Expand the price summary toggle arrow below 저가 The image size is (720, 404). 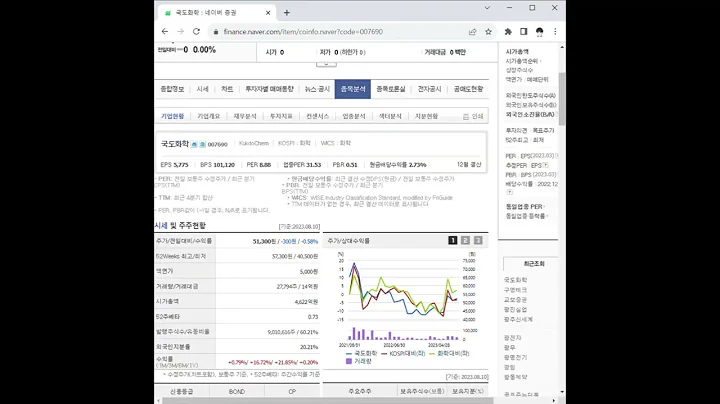pos(326,64)
